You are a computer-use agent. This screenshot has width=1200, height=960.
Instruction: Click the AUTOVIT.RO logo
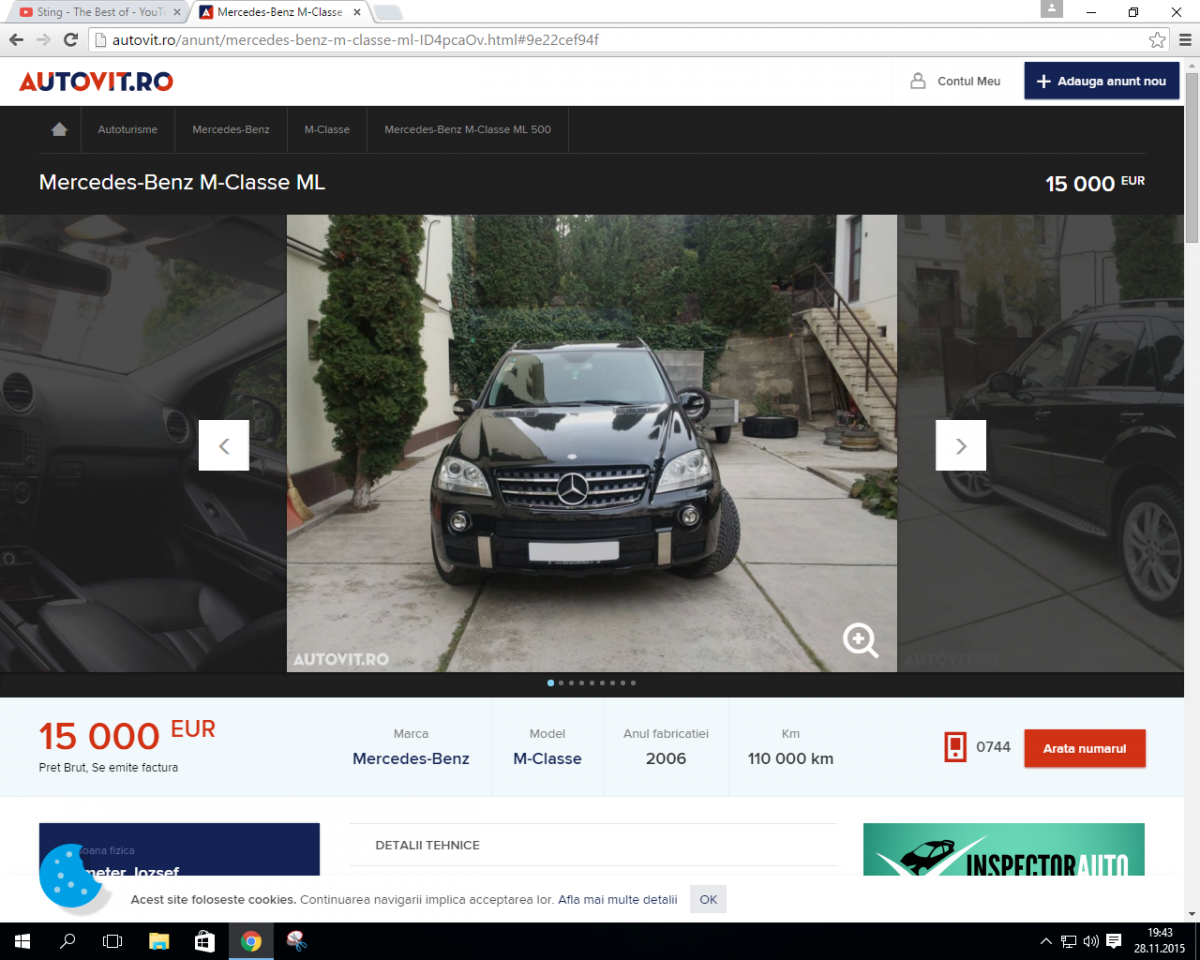[x=96, y=81]
